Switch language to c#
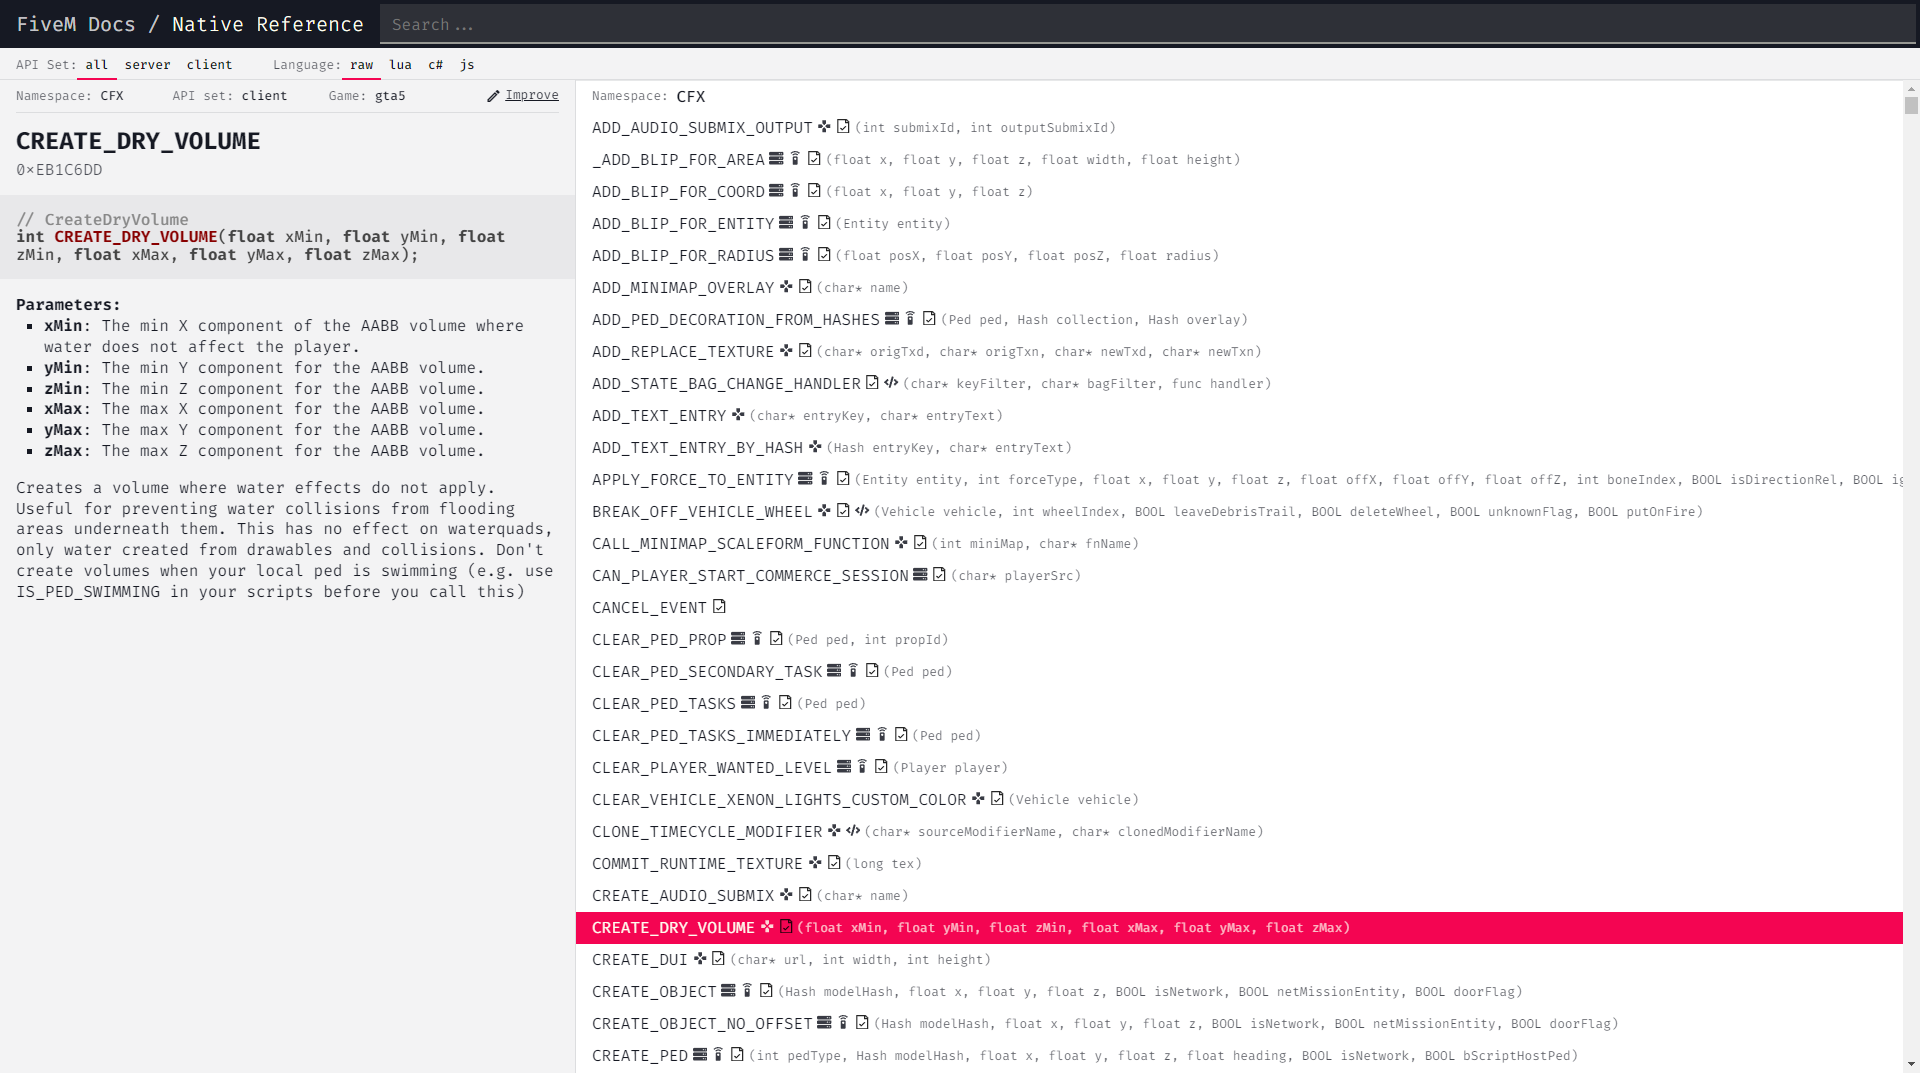The image size is (1920, 1073). (436, 65)
